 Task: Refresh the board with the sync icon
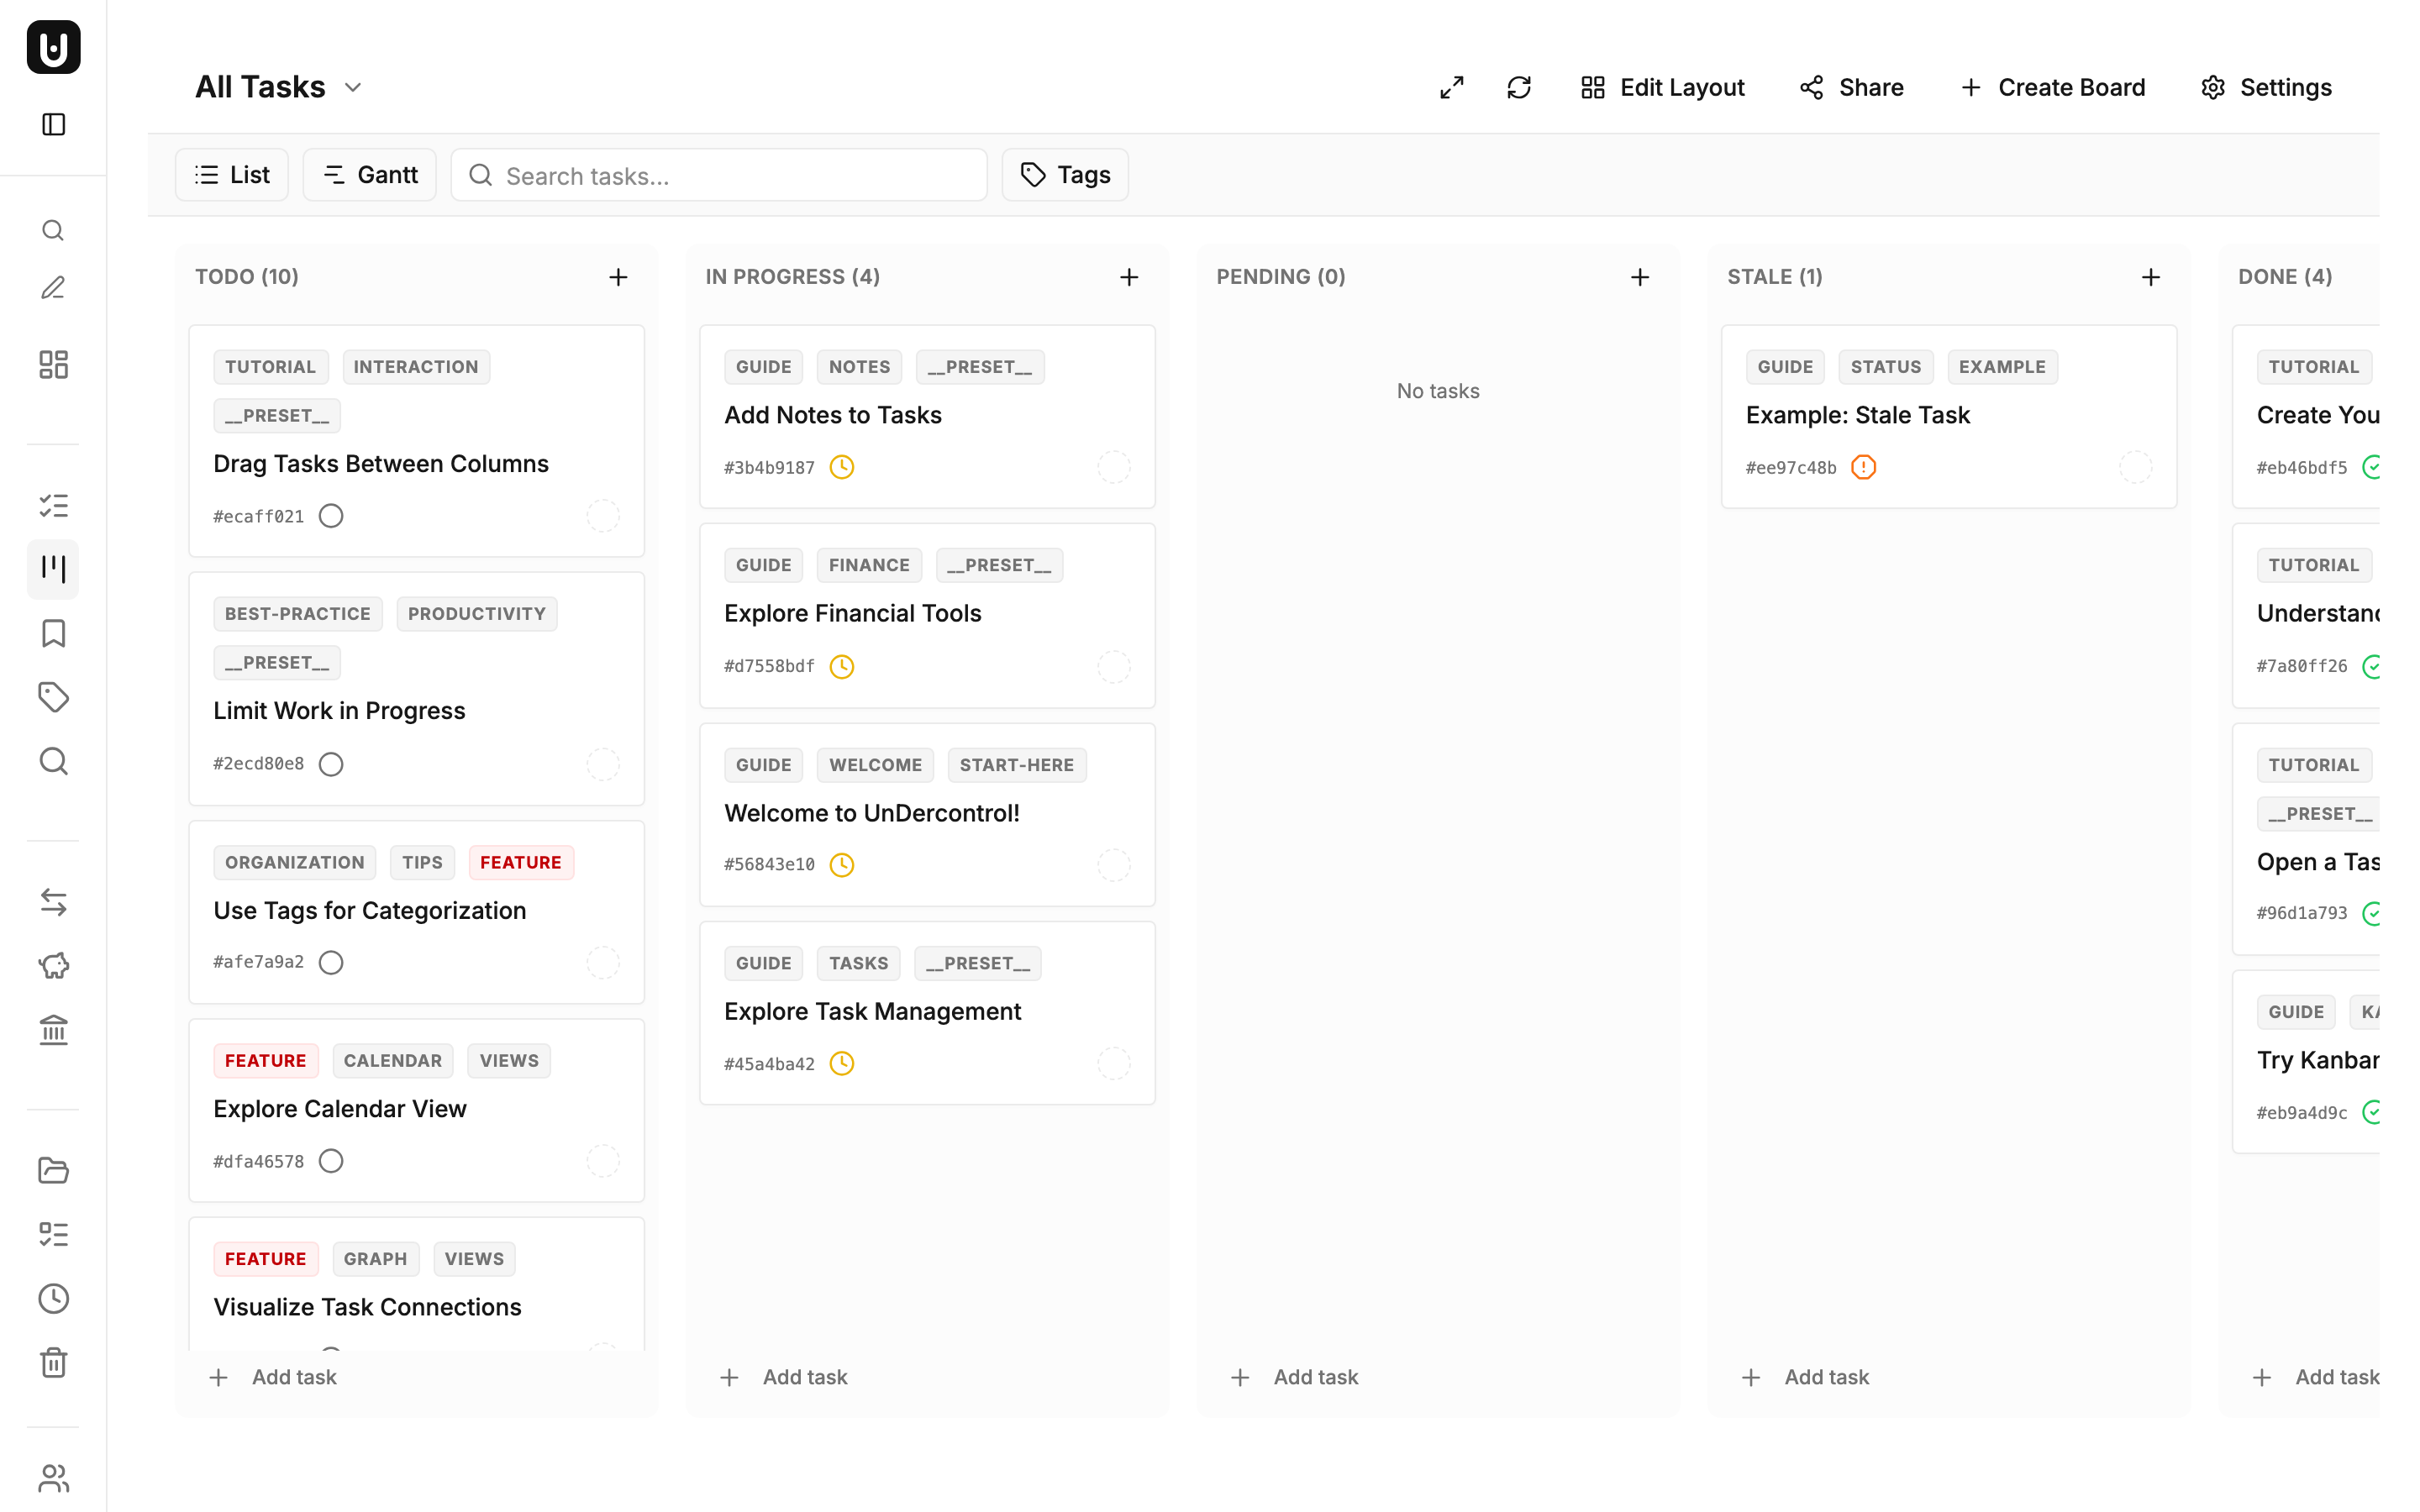tap(1518, 87)
